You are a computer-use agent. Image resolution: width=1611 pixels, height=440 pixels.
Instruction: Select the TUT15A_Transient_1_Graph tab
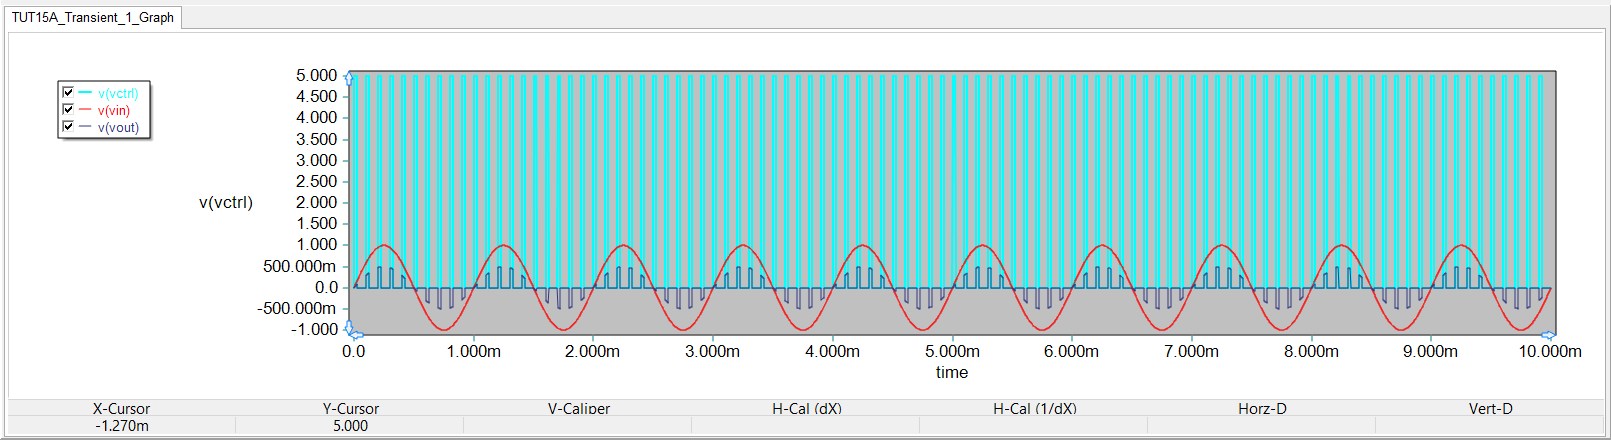(x=93, y=17)
